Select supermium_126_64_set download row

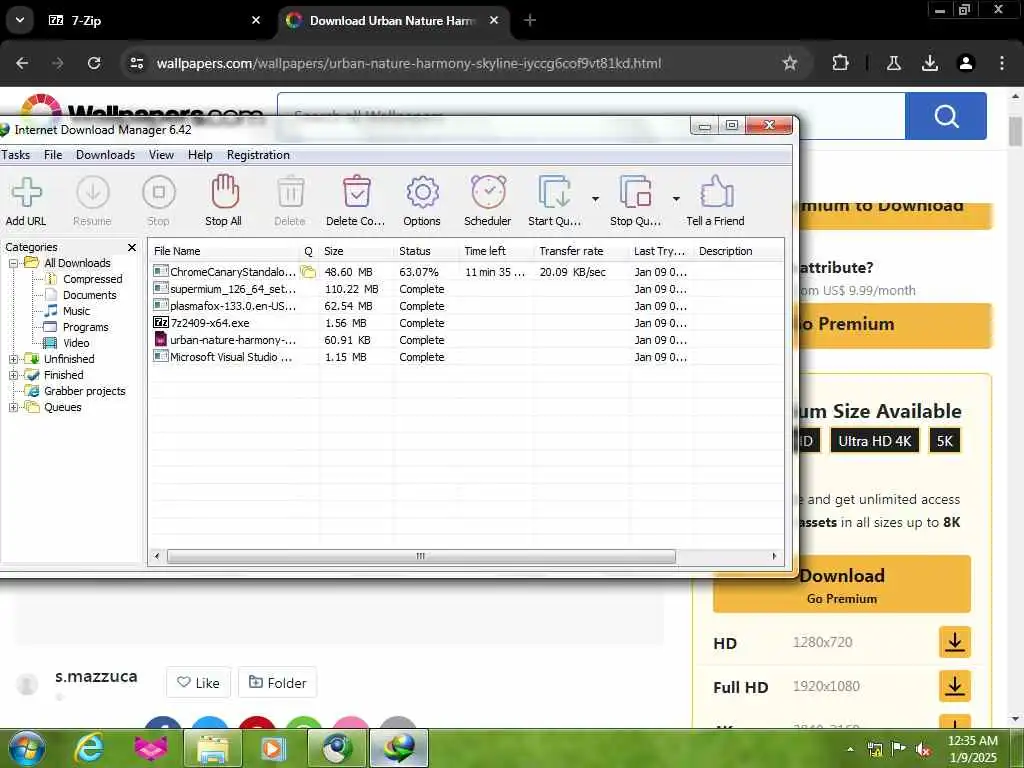(466, 289)
